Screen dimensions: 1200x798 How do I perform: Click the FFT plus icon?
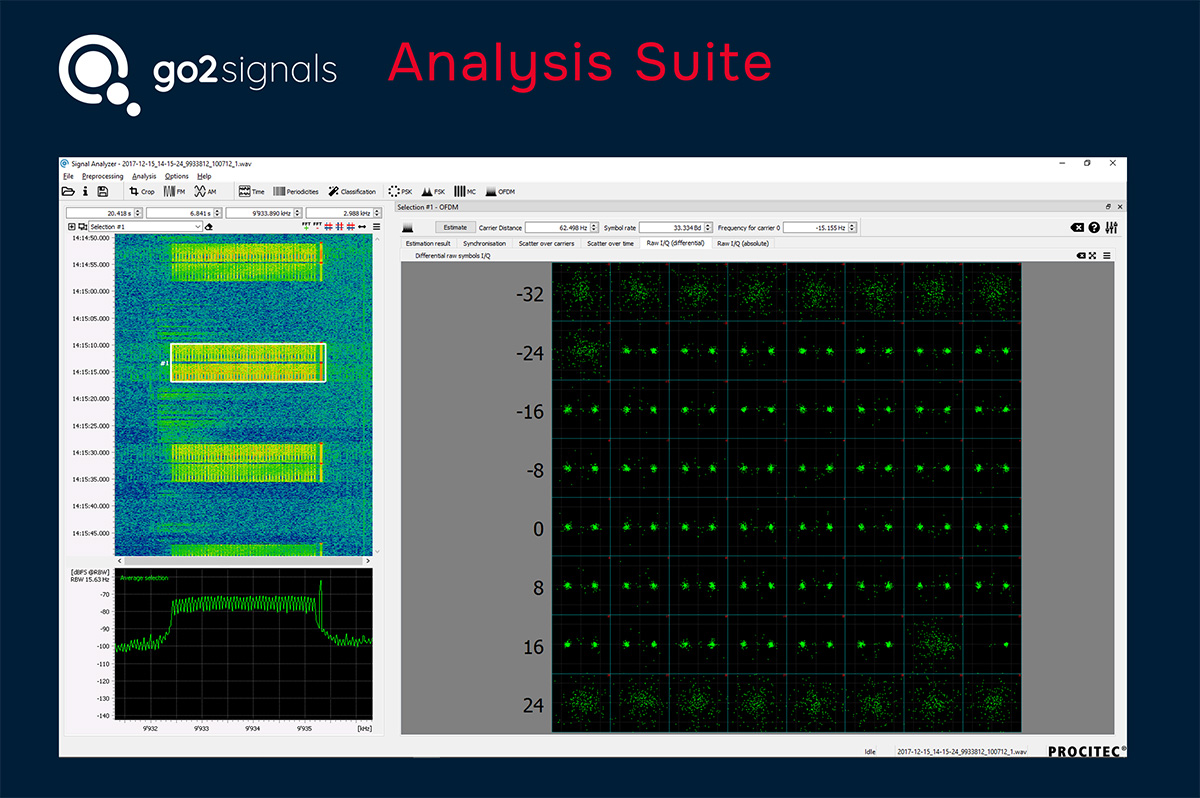tap(306, 227)
